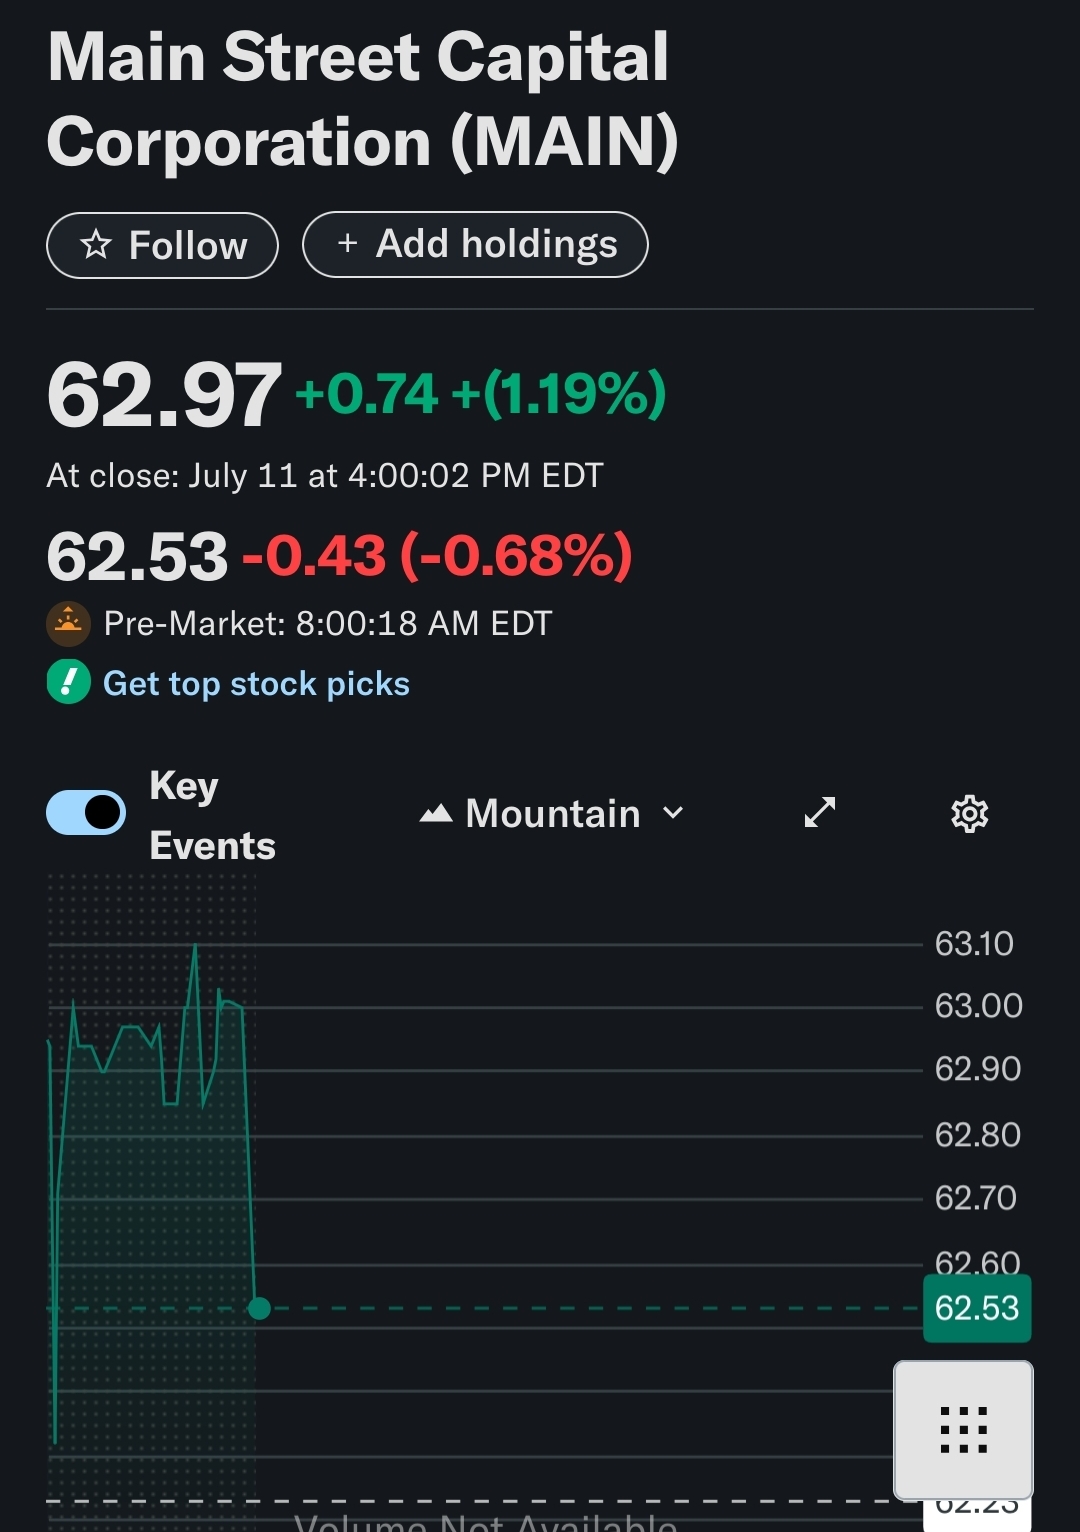This screenshot has width=1080, height=1532.
Task: Tap the 62.70 axis label
Action: tap(976, 1198)
